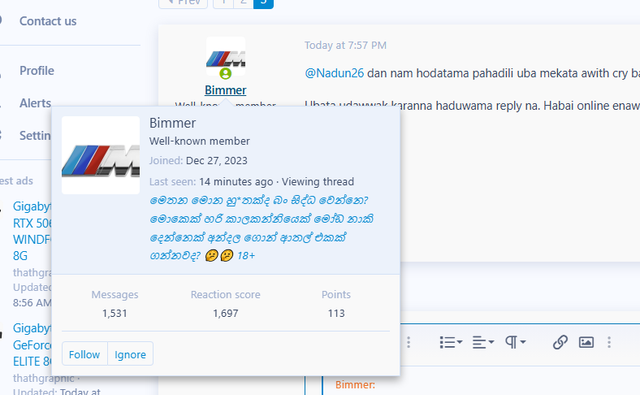
Task: Insert image using the picture icon
Action: tap(586, 342)
